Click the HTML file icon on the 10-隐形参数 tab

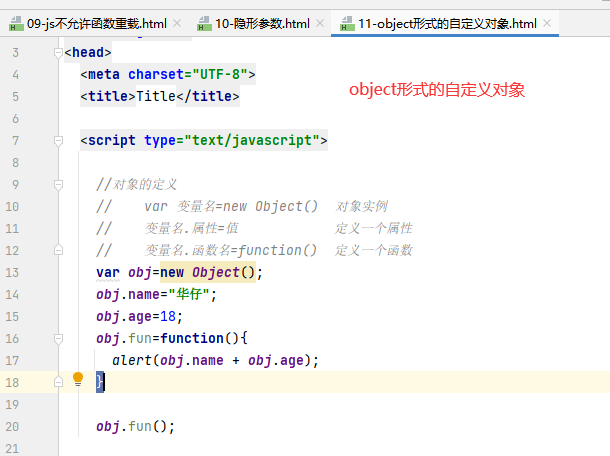tap(204, 24)
